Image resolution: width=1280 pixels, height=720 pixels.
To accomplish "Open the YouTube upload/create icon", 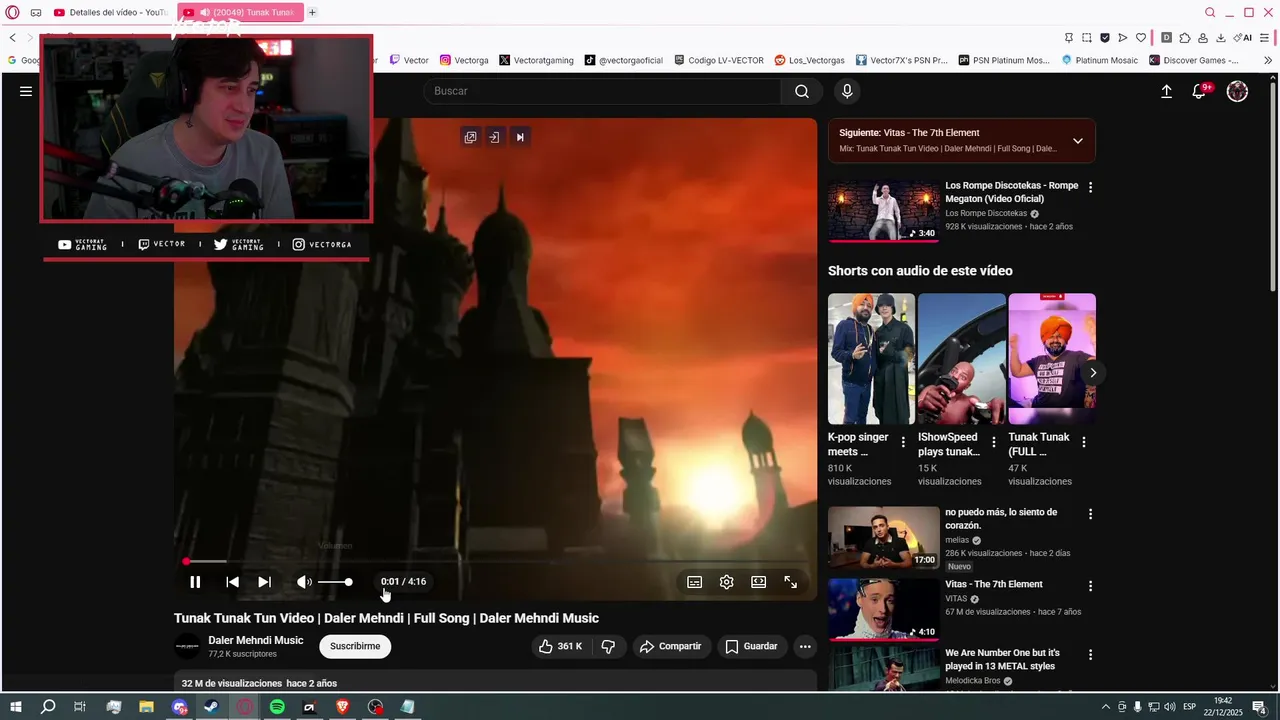I will (1166, 91).
